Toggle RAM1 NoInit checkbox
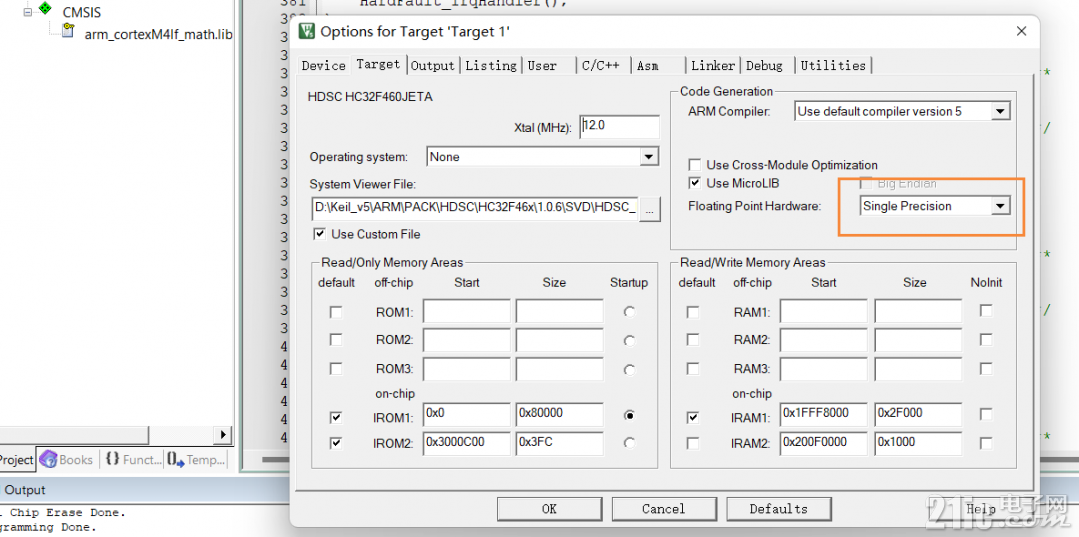The image size is (1079, 537). pos(986,311)
